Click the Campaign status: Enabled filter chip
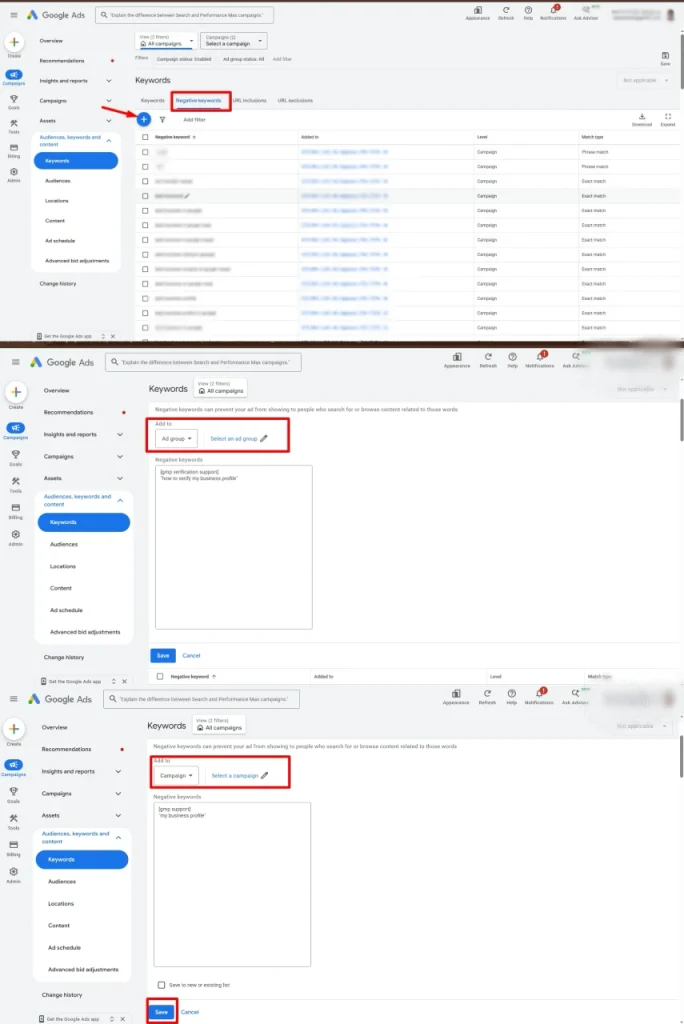Viewport: 684px width, 1024px height. pos(184,59)
